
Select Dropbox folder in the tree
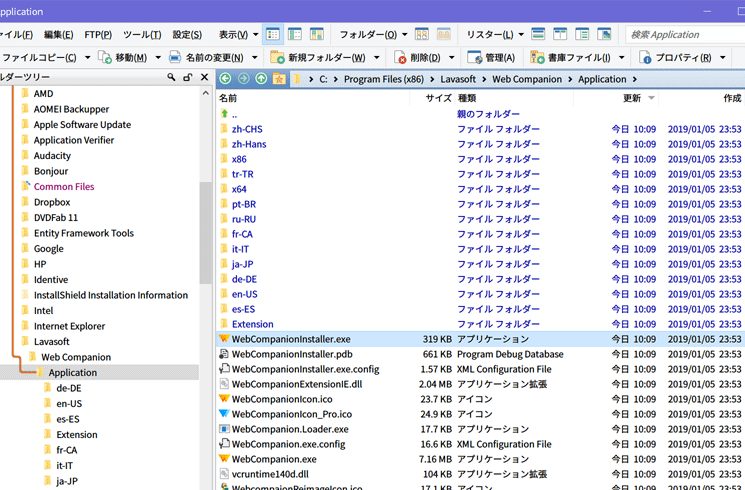[x=52, y=202]
